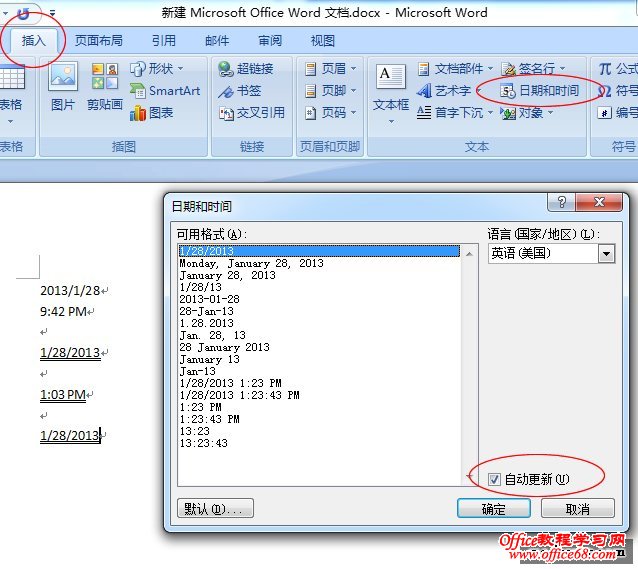Switch to the 页面布局 tab
The width and height of the screenshot is (638, 569).
click(99, 40)
